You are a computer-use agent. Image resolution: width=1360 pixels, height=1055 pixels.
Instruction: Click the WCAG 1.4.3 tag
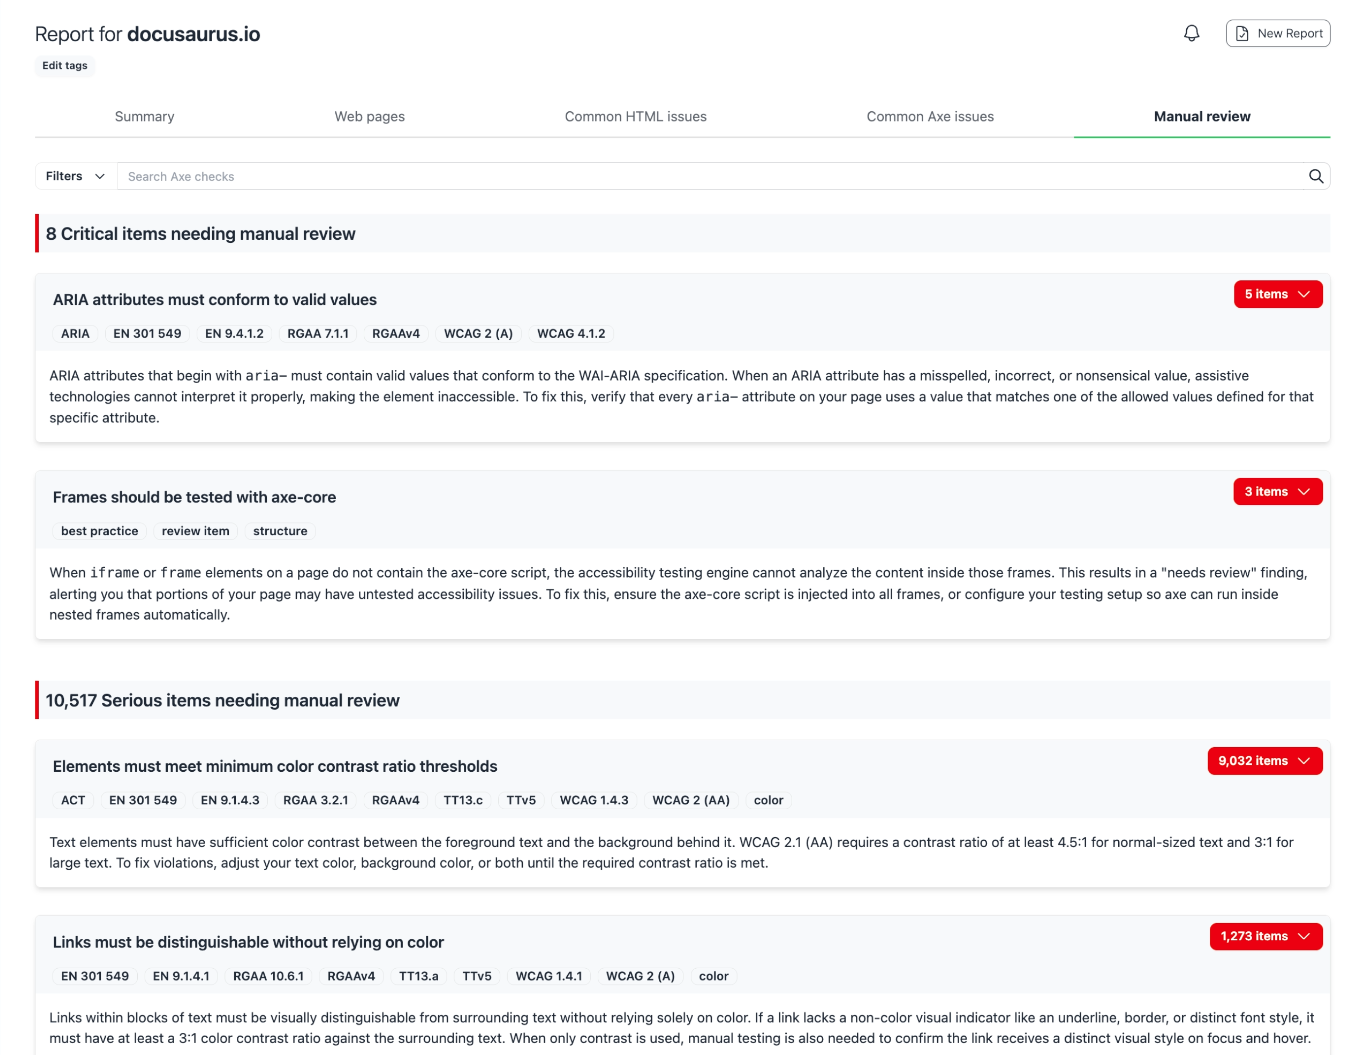[x=594, y=800]
